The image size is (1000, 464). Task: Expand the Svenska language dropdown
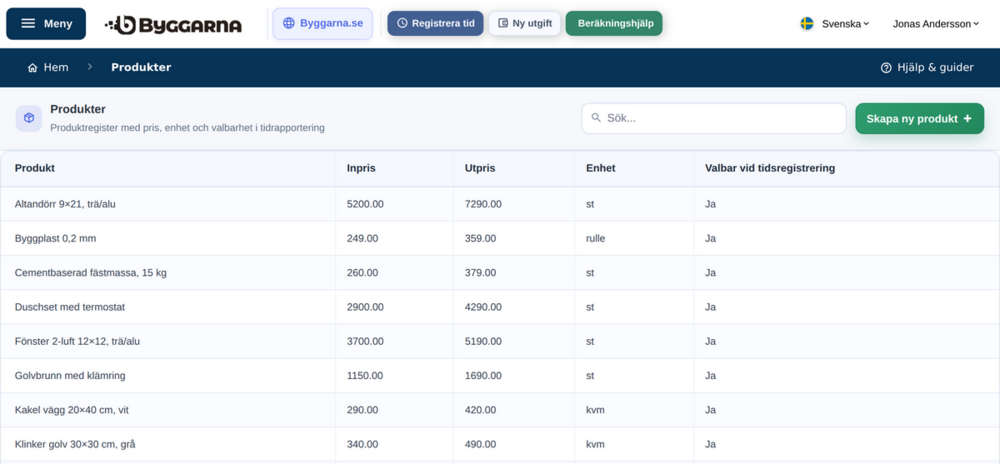click(845, 24)
